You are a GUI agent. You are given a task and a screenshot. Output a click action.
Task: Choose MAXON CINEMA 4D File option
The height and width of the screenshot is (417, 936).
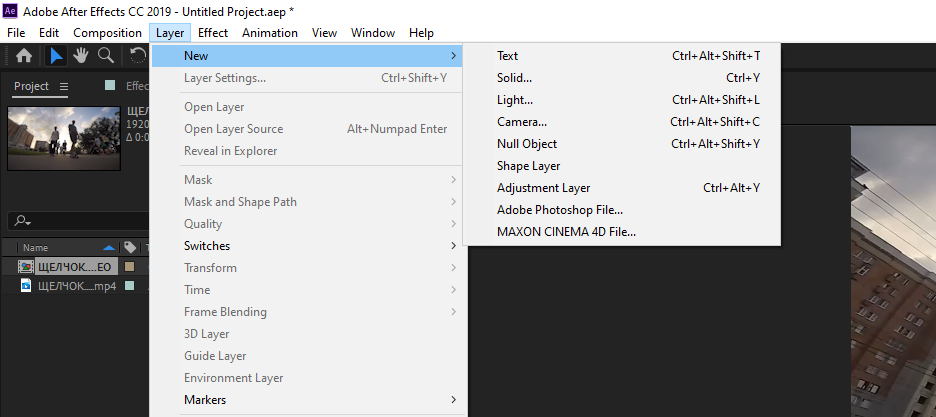[621, 232]
